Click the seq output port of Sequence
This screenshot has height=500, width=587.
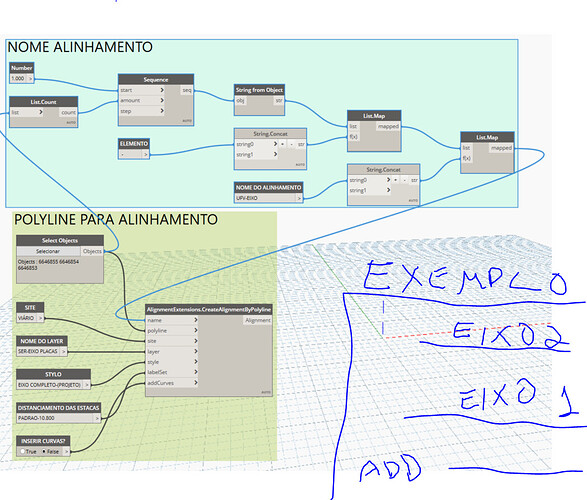(187, 90)
